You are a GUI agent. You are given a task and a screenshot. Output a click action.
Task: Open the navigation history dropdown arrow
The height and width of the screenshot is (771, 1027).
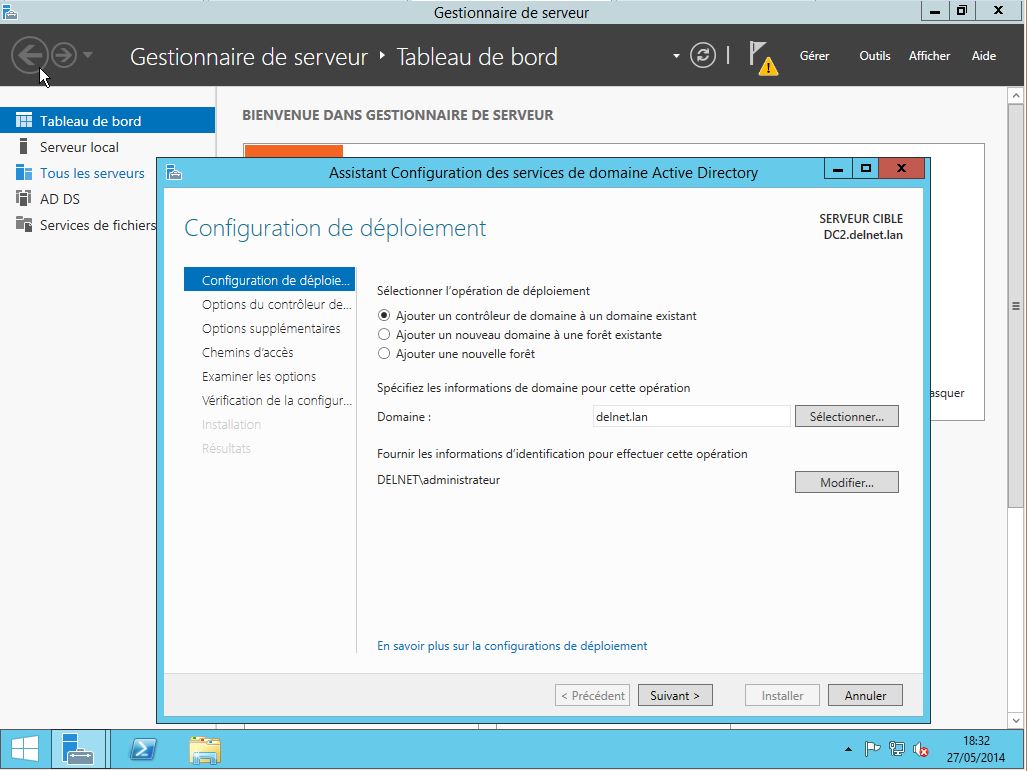(x=88, y=55)
